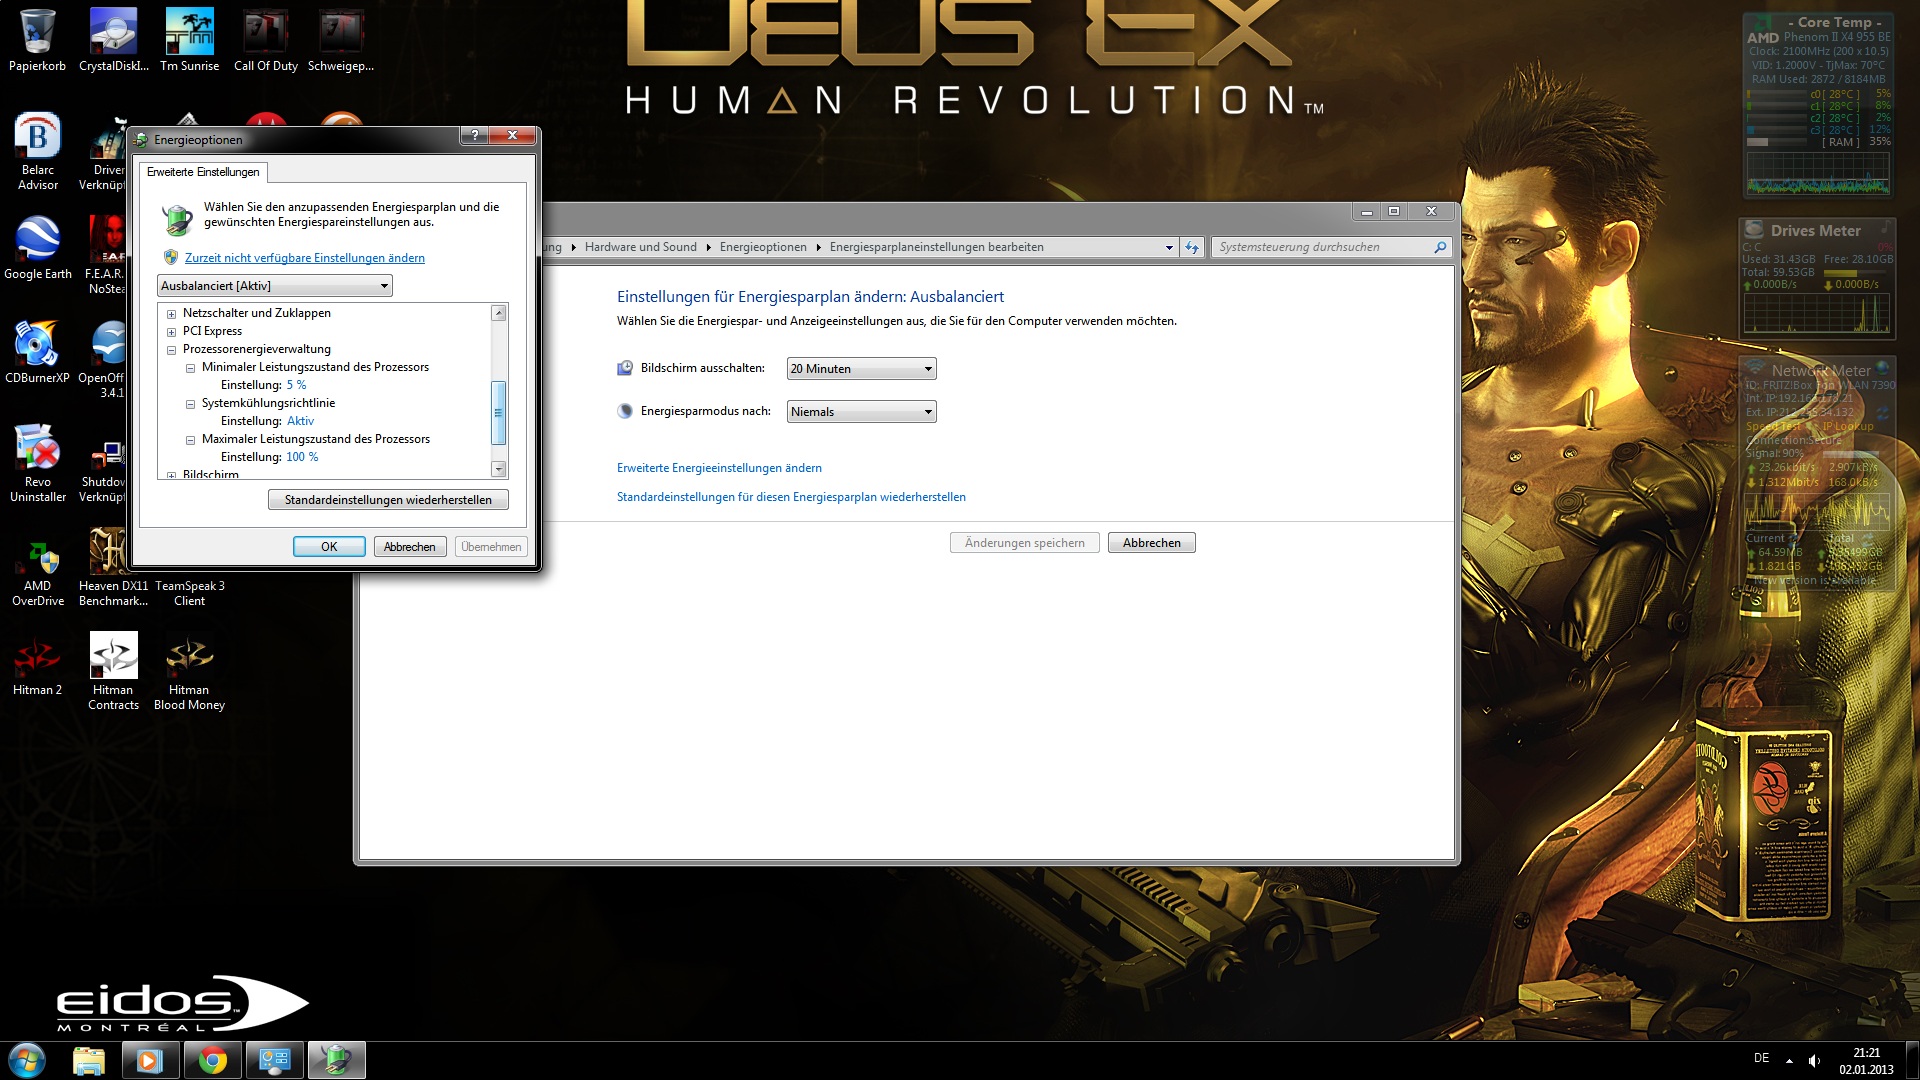
Task: Expand the PCI Express tree node
Action: tap(171, 332)
